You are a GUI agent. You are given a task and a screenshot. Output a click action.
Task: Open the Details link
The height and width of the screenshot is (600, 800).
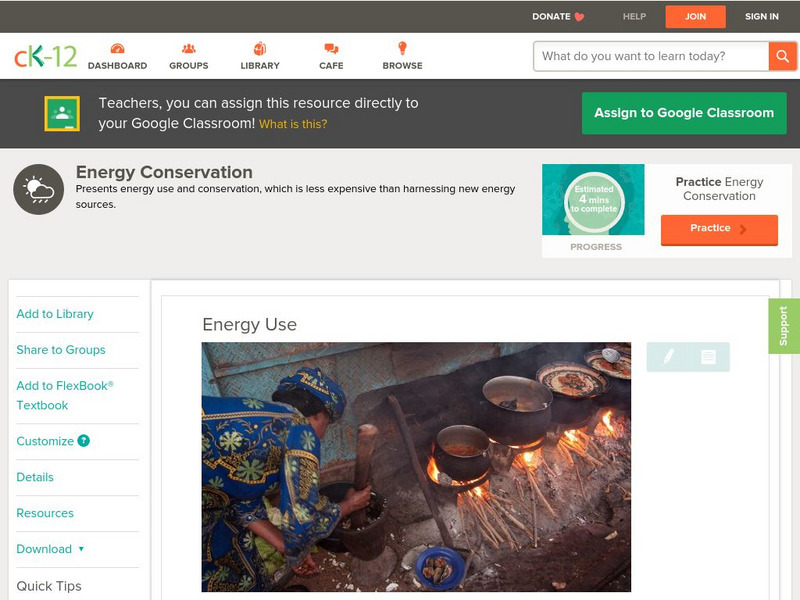pyautogui.click(x=35, y=478)
